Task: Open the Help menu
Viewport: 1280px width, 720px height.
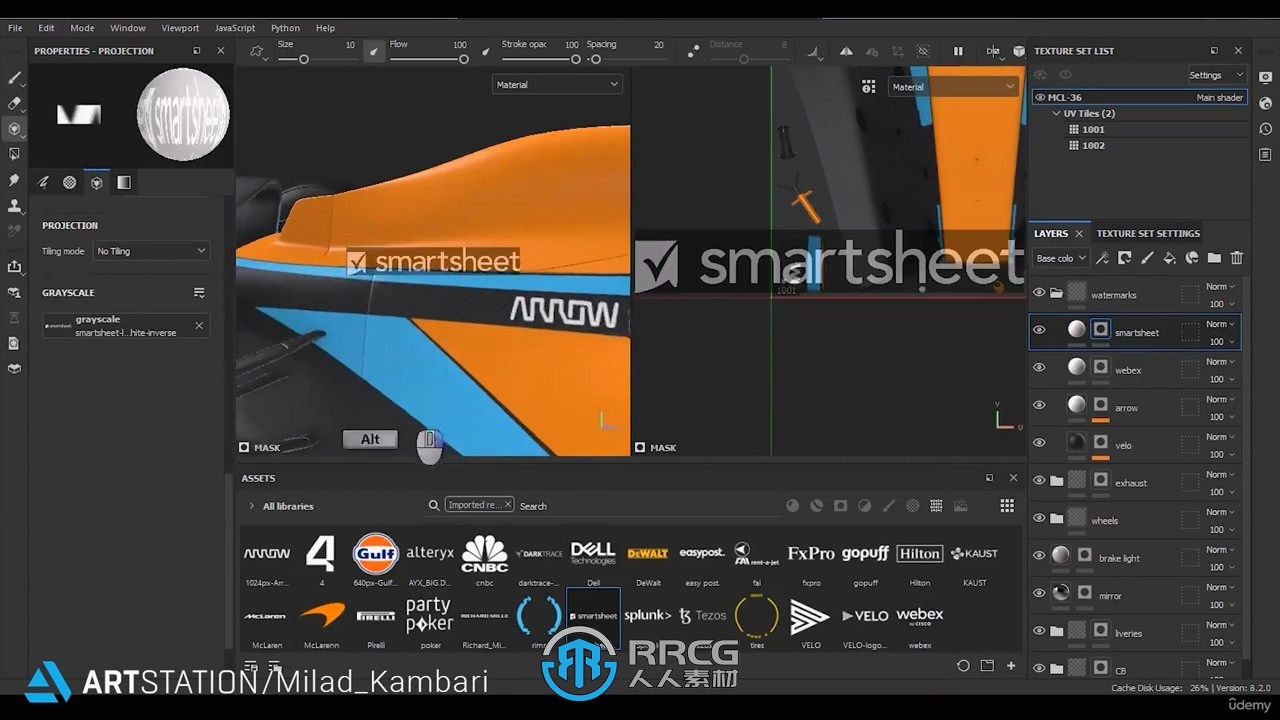Action: (325, 28)
